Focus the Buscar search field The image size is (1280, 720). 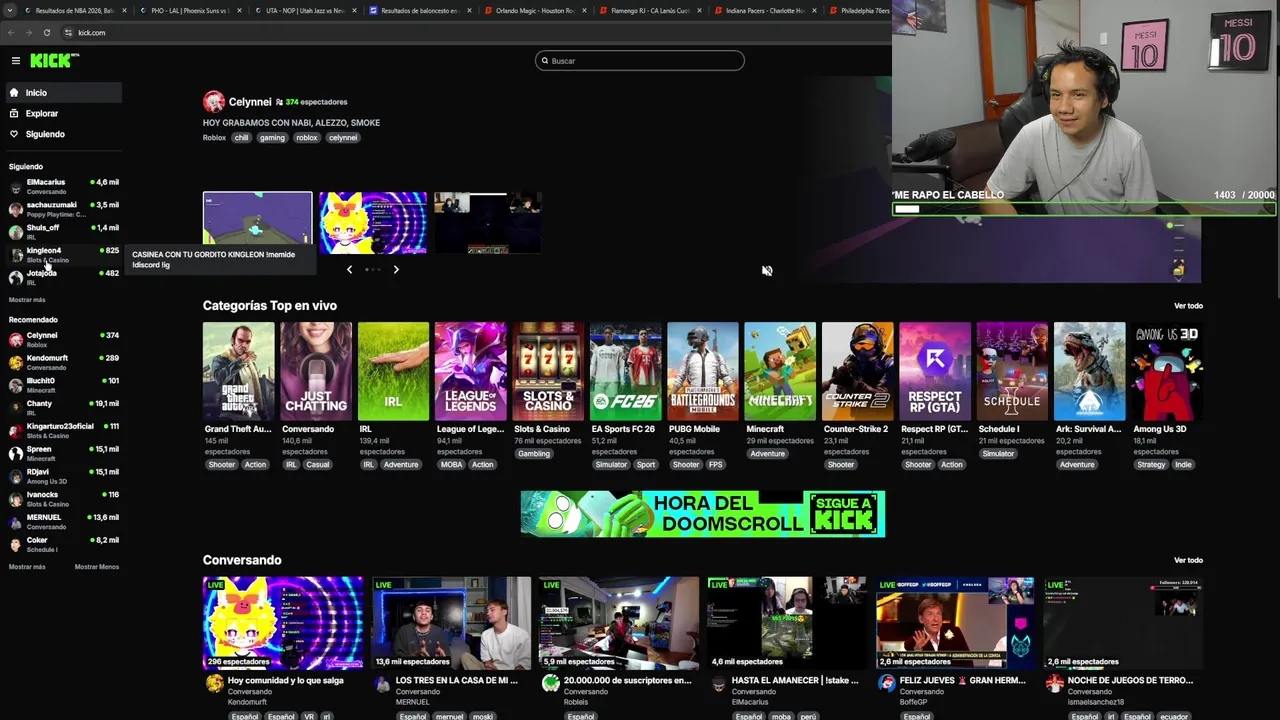click(x=640, y=61)
